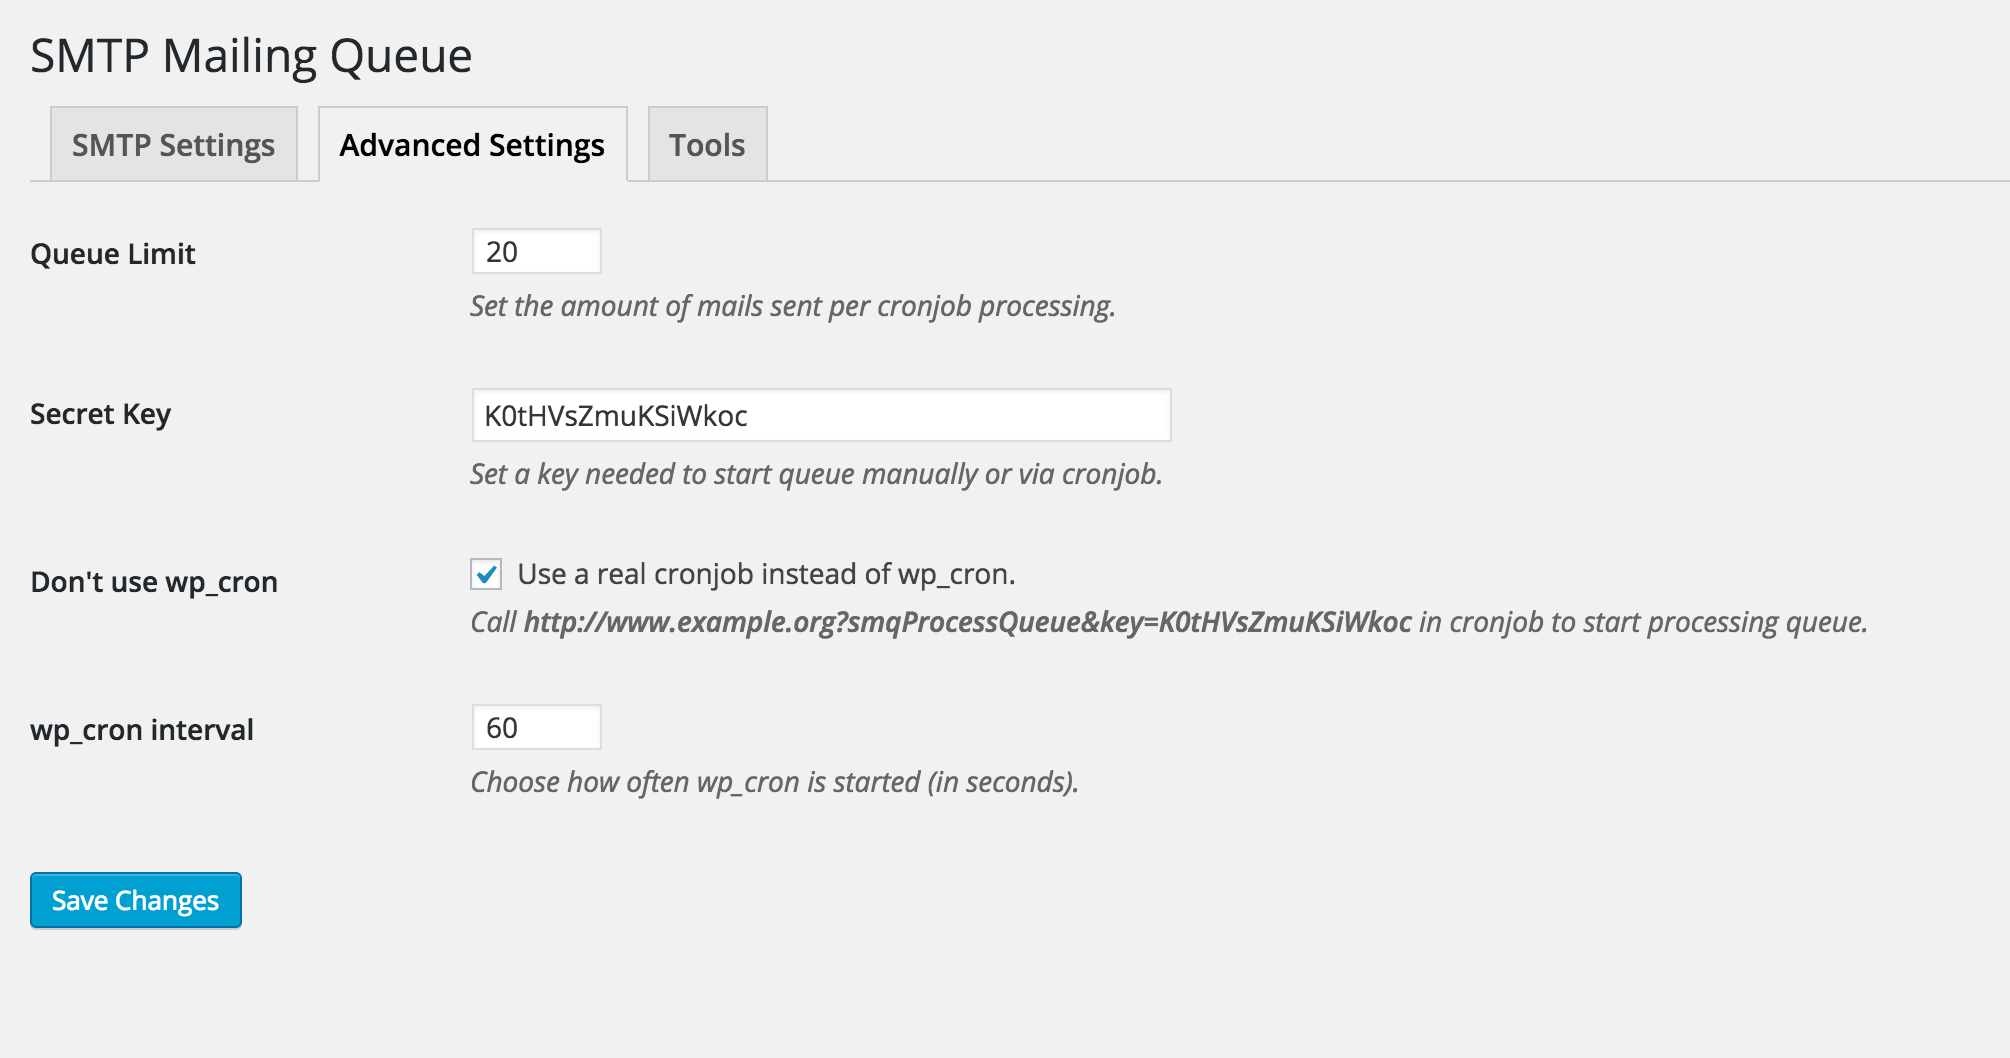
Task: Click the Queue Limit input field
Action: 537,251
